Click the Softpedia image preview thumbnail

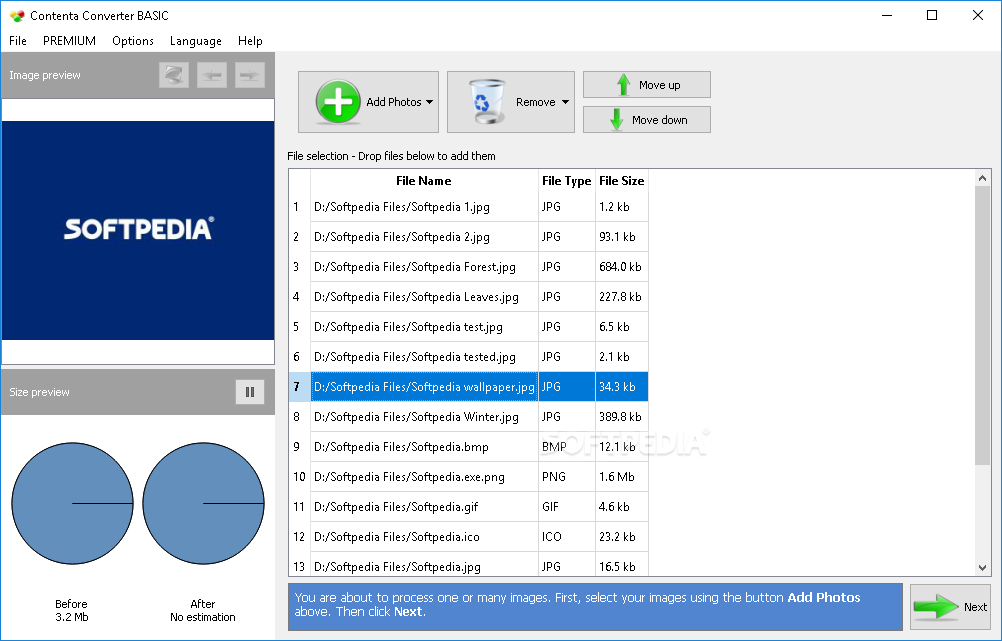138,231
